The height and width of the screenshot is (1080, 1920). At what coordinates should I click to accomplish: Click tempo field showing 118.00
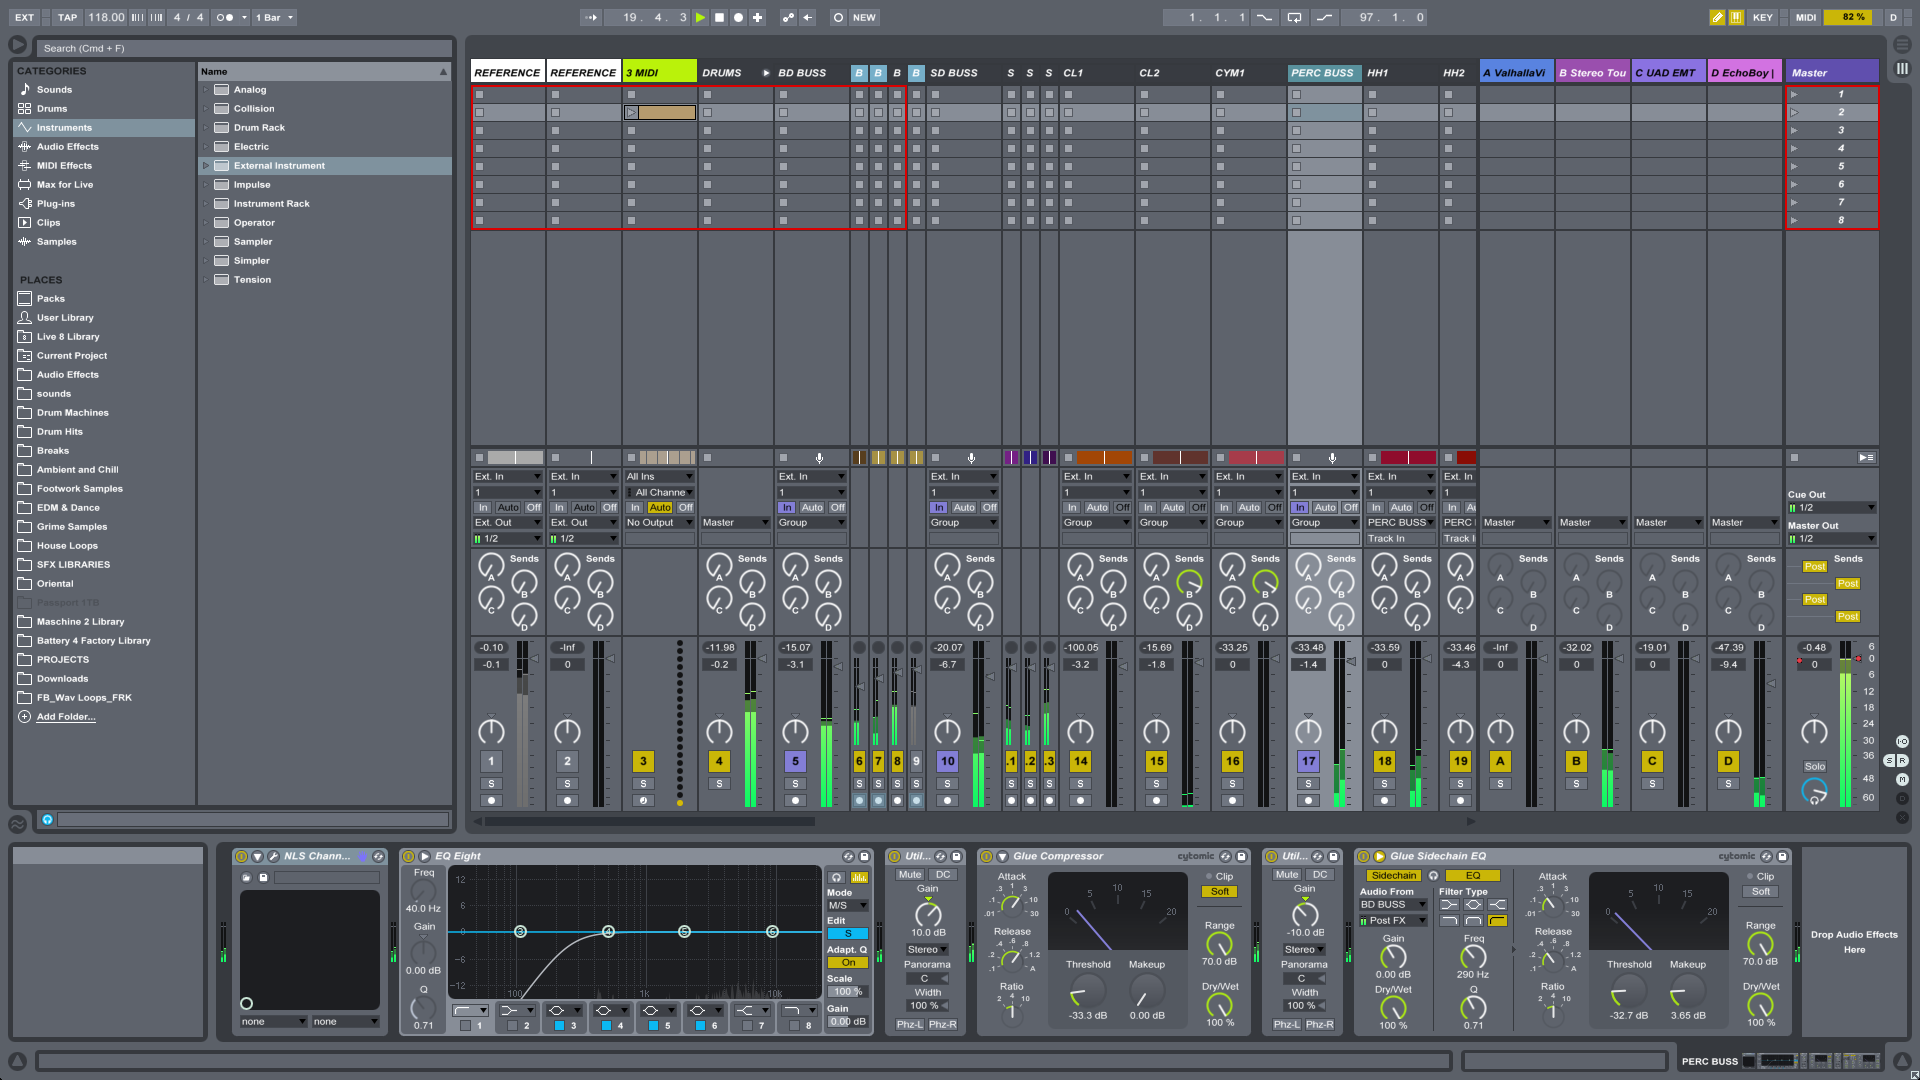pos(106,17)
